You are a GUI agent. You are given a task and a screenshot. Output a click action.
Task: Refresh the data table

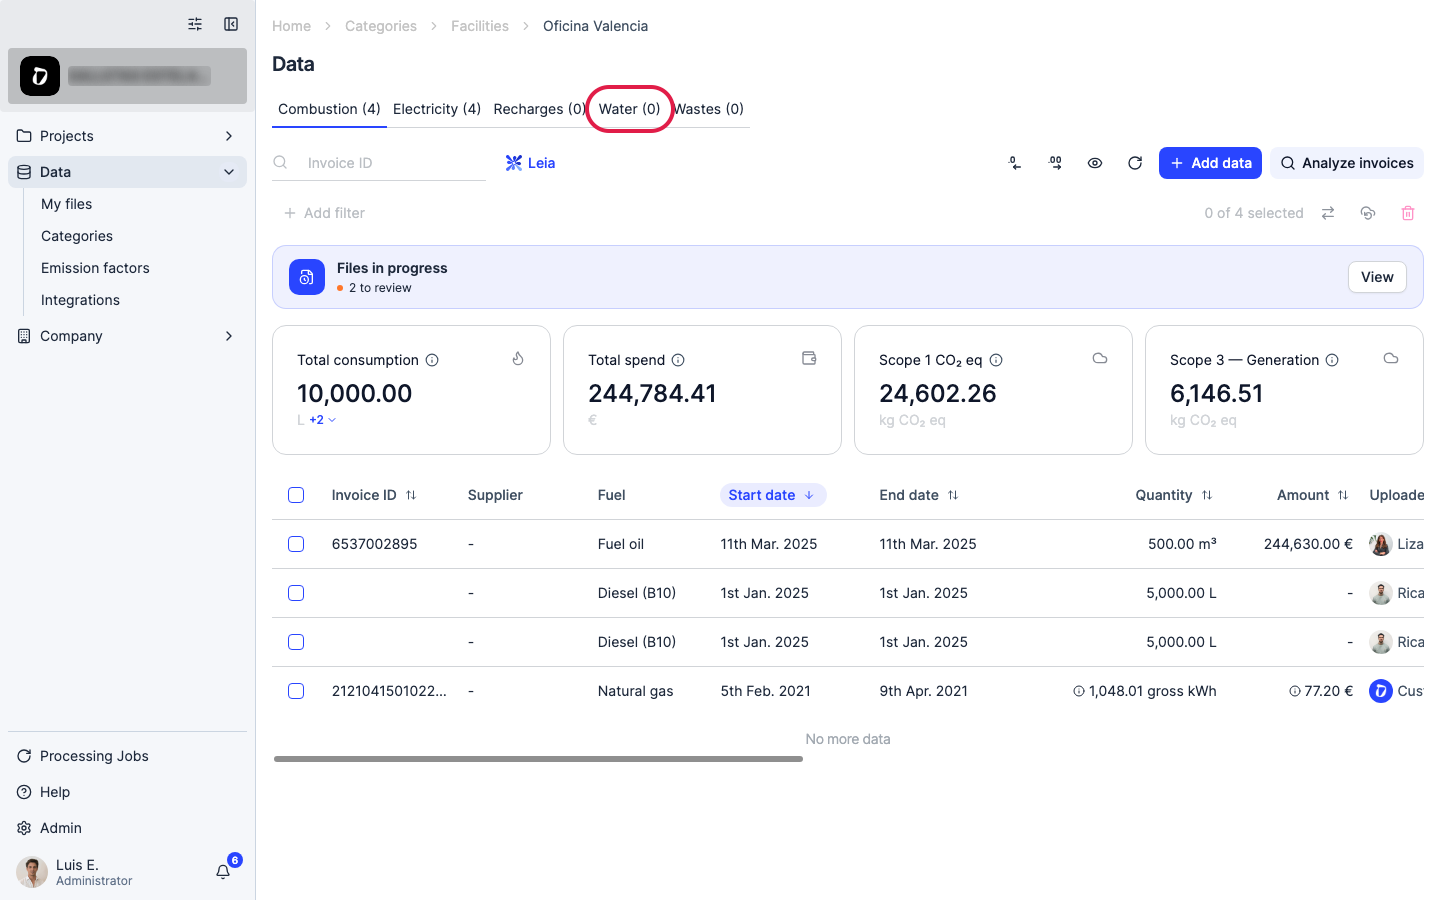coord(1135,163)
